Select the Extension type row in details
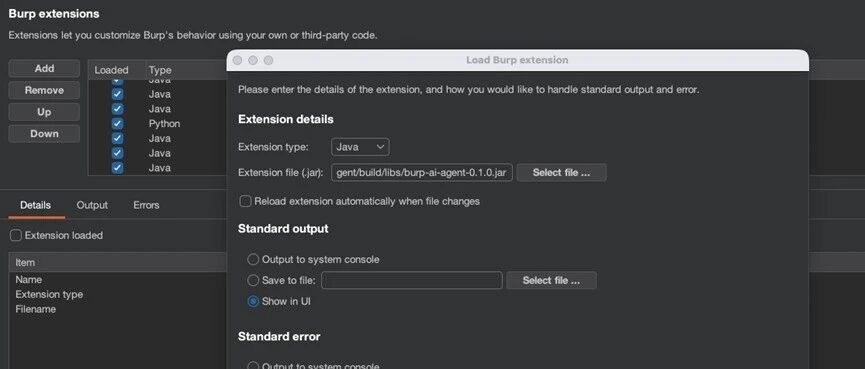The width and height of the screenshot is (865, 369). click(x=118, y=295)
